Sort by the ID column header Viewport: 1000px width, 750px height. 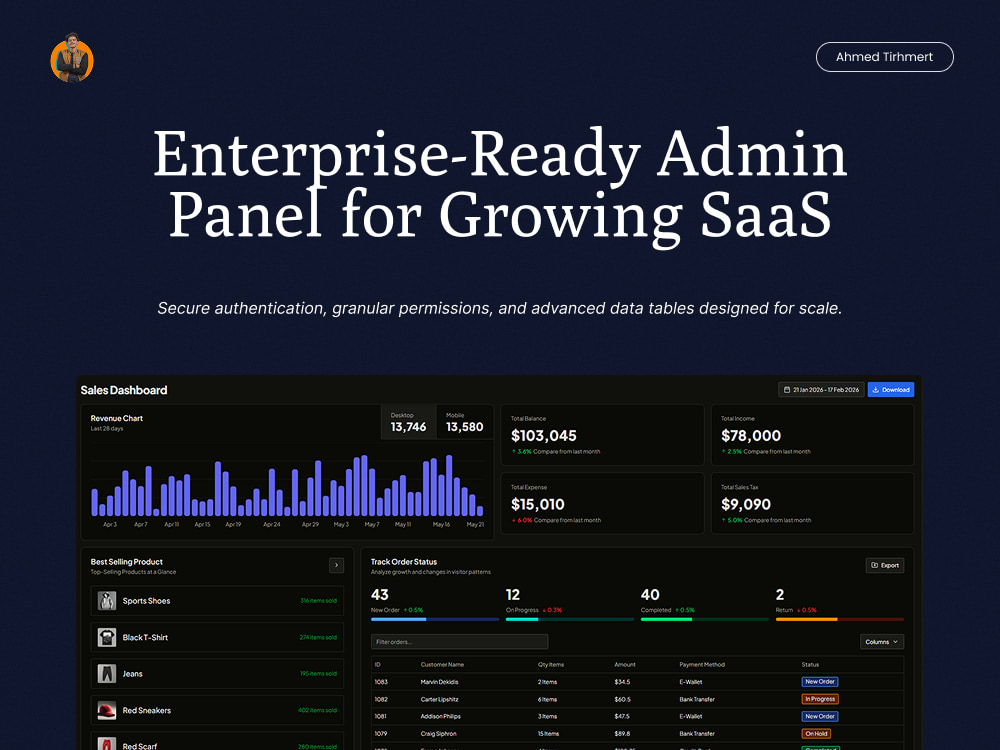pyautogui.click(x=378, y=665)
